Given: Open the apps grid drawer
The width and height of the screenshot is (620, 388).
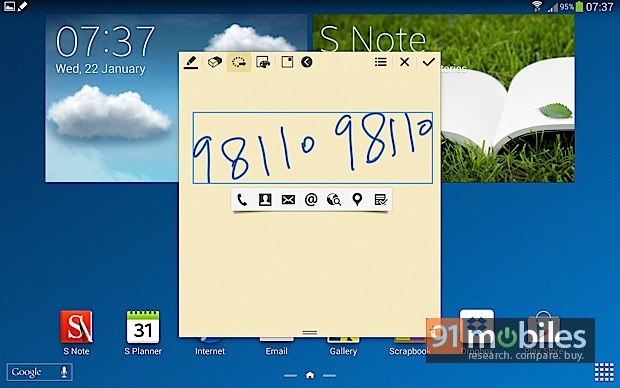Looking at the screenshot, I should click(x=604, y=372).
